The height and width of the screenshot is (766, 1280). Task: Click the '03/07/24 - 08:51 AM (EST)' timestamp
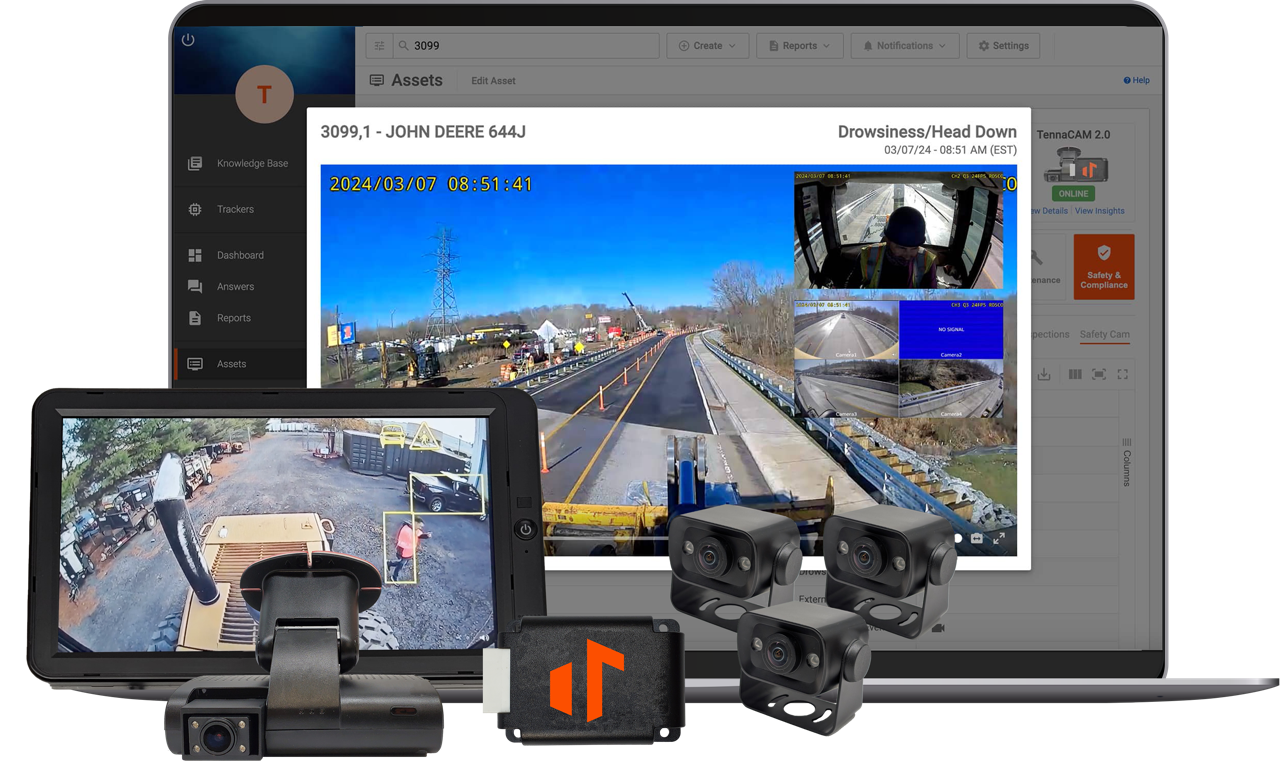950,150
